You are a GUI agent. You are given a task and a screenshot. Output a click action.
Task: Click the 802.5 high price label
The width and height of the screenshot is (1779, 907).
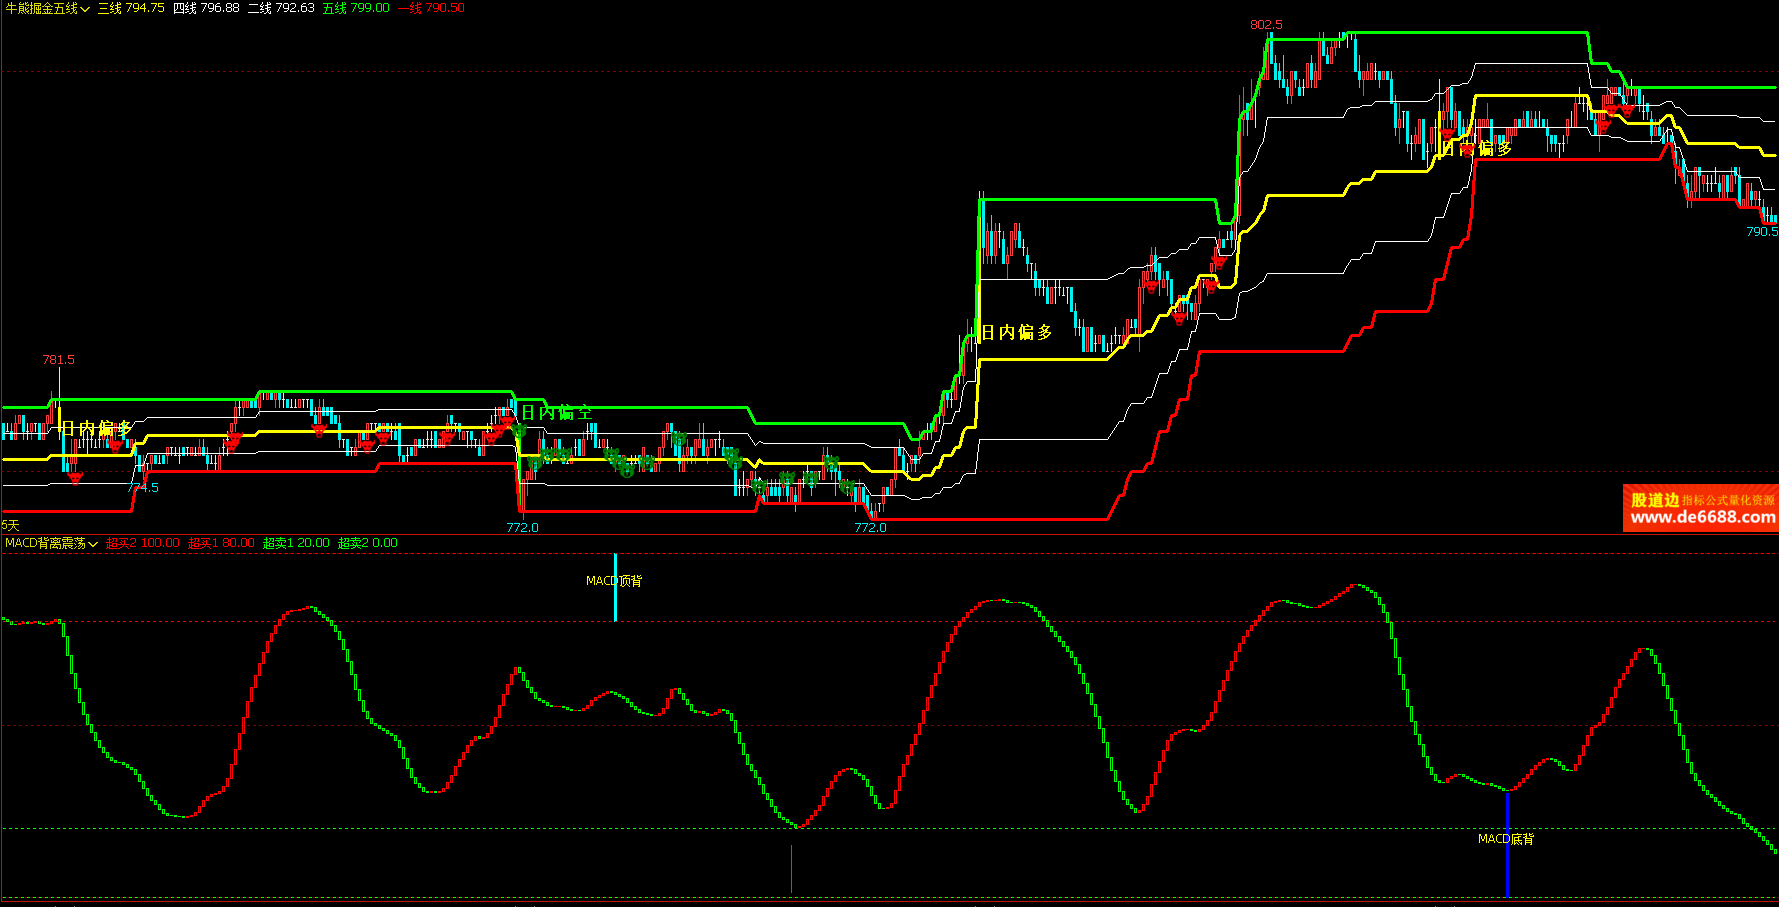[x=1266, y=25]
